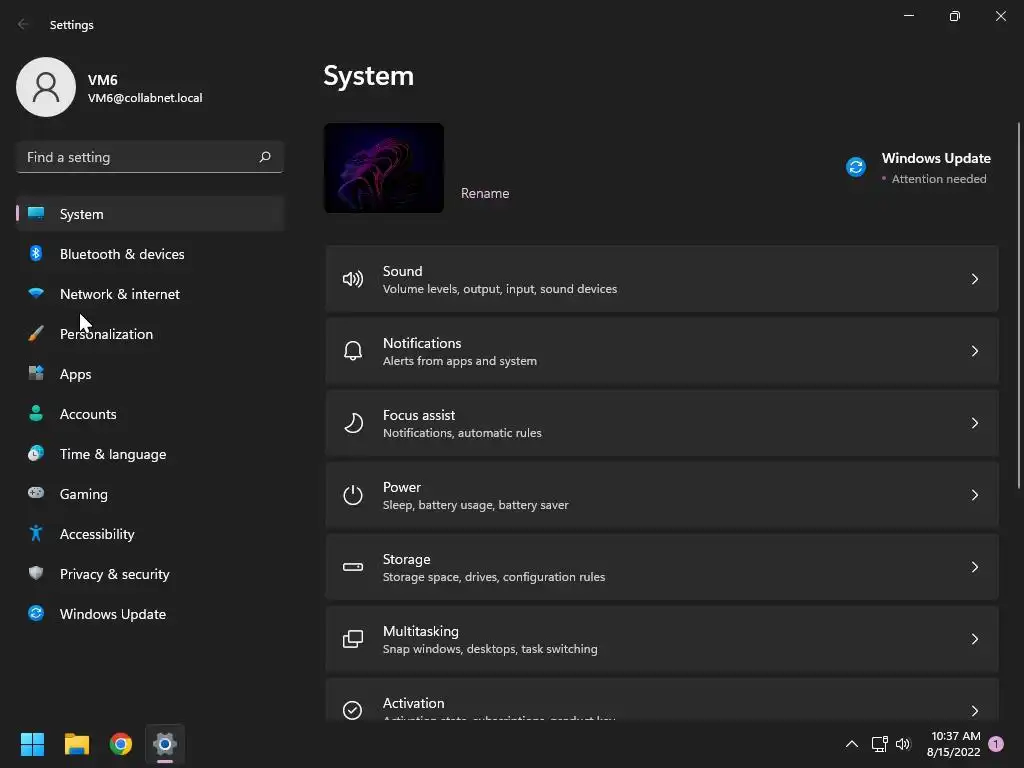Expand the Sound settings chevron
The image size is (1024, 768).
pyautogui.click(x=975, y=279)
